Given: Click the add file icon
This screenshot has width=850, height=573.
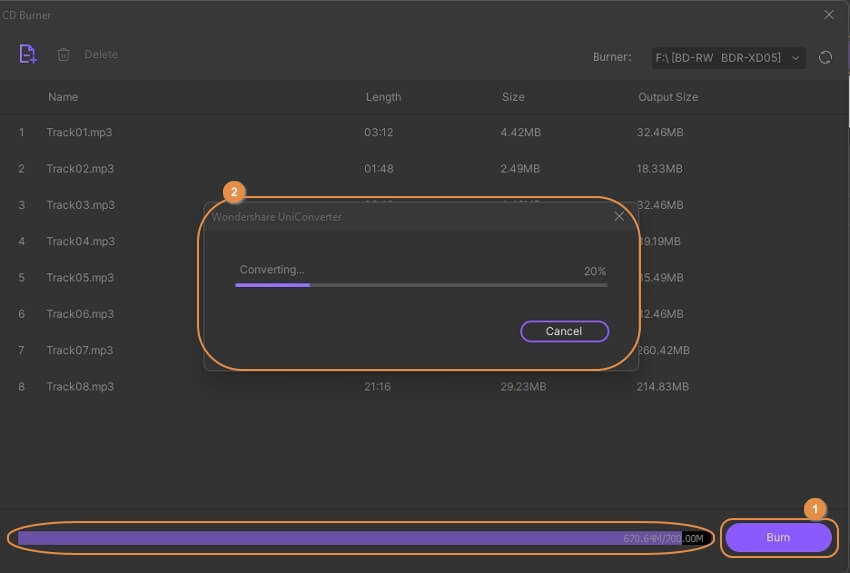Looking at the screenshot, I should 28,55.
